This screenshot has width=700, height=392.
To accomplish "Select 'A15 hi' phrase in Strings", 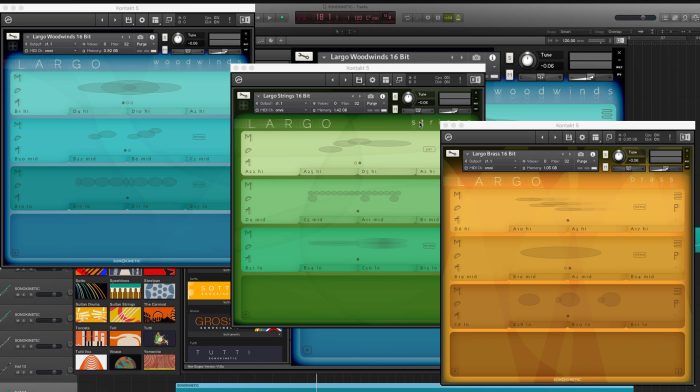I will (312, 171).
